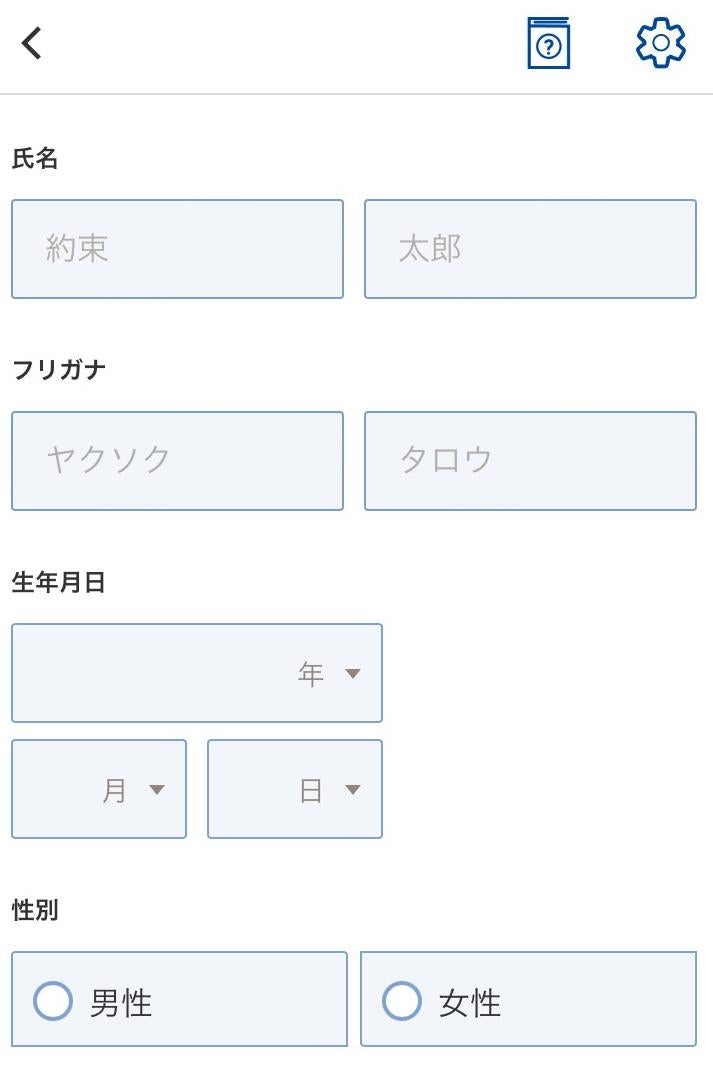Open settings via the gear icon
Viewport: 713px width, 1084px height.
click(x=661, y=44)
